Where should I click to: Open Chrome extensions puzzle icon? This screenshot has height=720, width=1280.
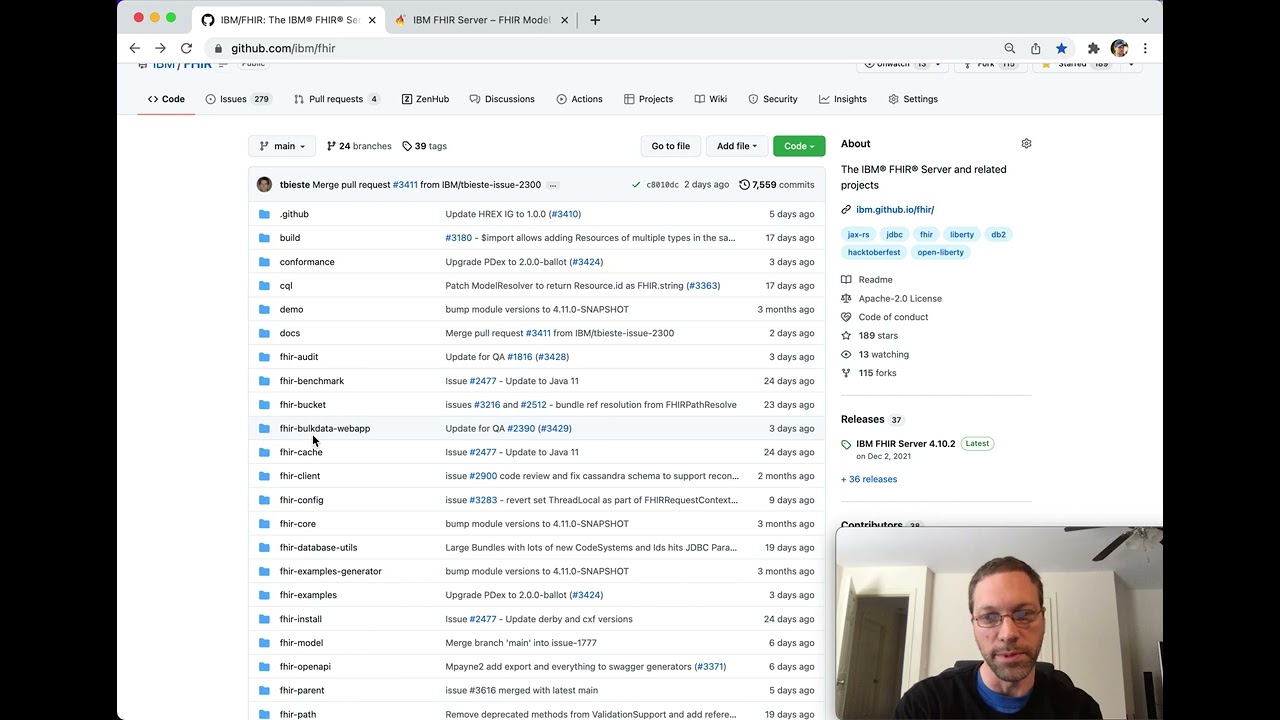1094,48
